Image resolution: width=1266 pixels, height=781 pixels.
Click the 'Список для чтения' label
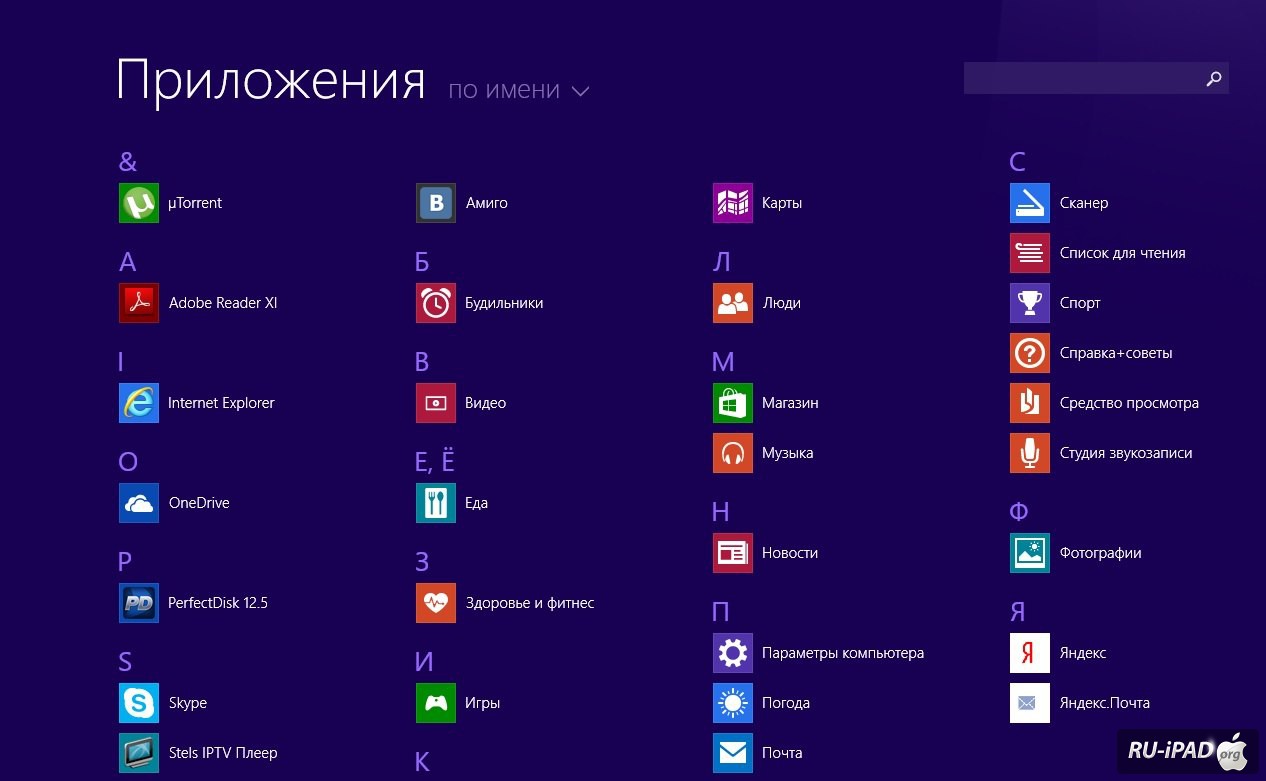point(1123,253)
